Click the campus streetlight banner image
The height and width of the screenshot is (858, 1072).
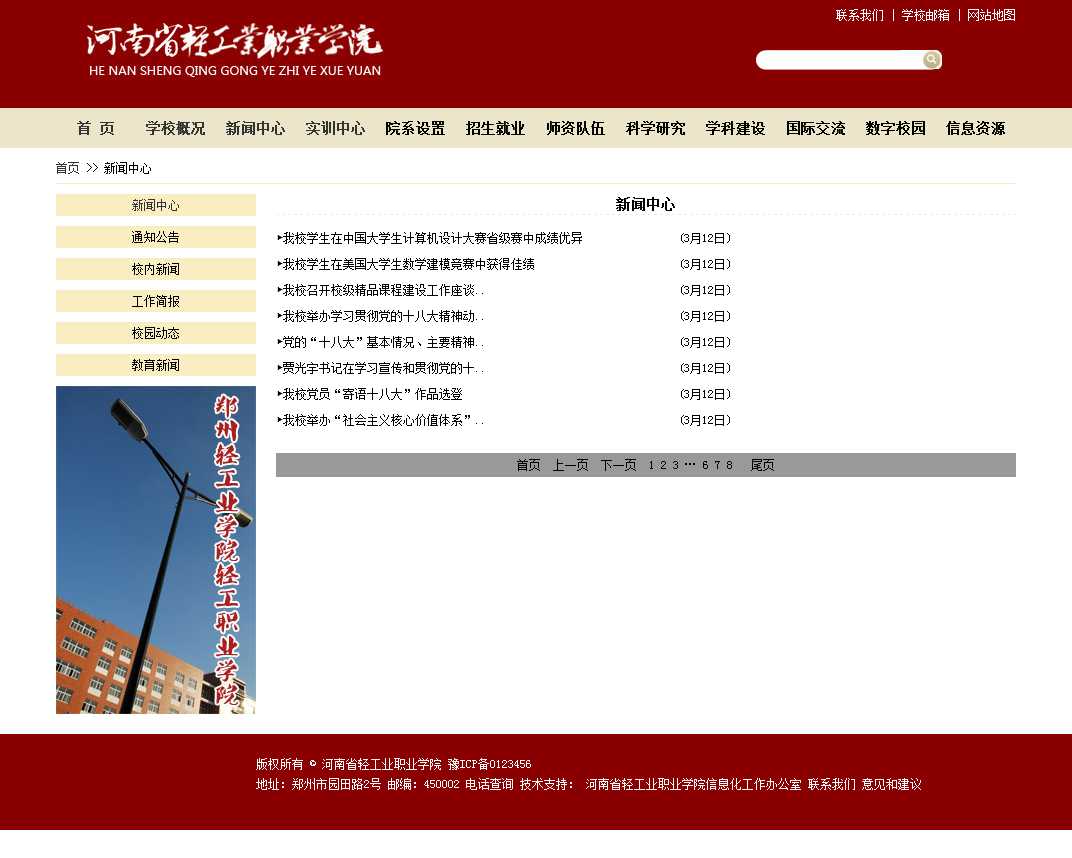[x=156, y=550]
